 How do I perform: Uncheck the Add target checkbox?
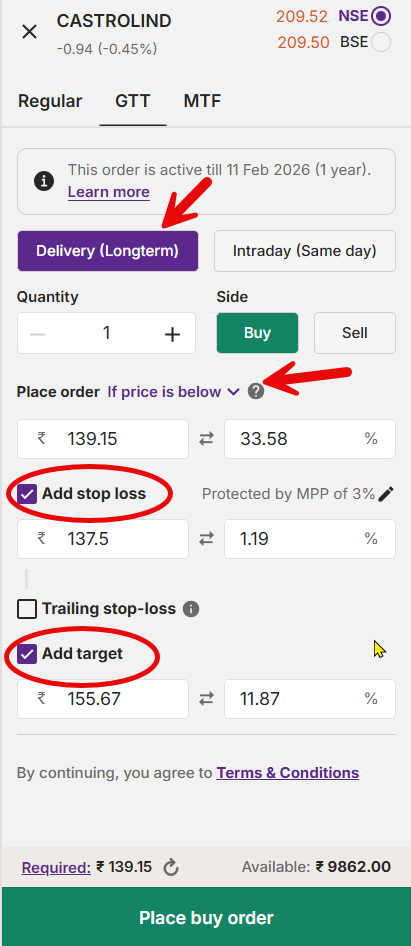27,654
